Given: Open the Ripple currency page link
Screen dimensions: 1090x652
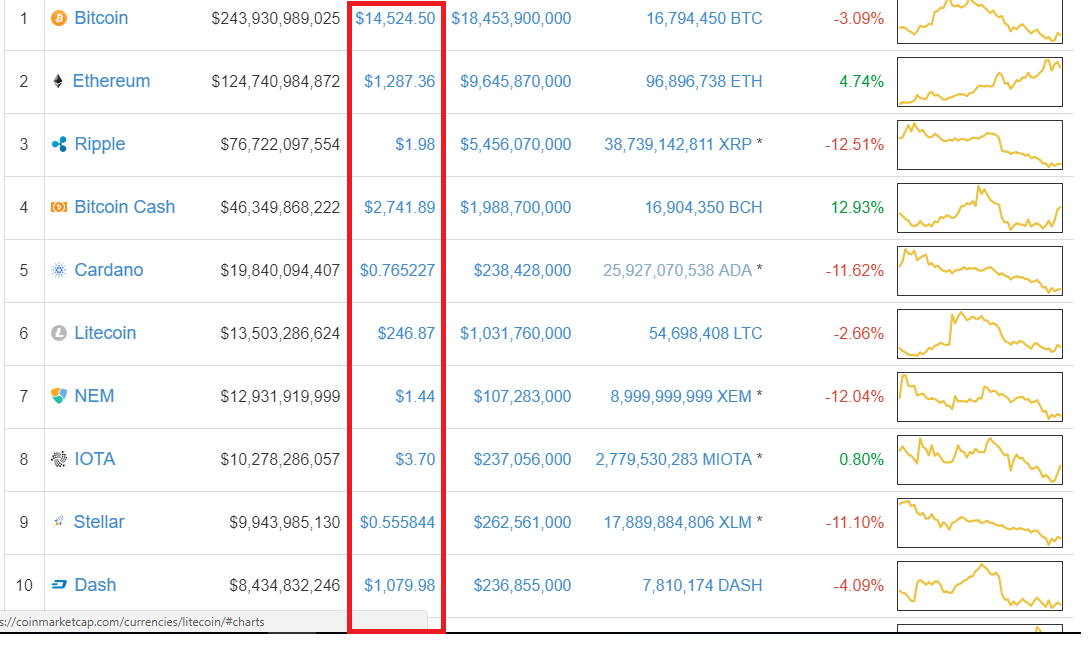Looking at the screenshot, I should point(99,144).
